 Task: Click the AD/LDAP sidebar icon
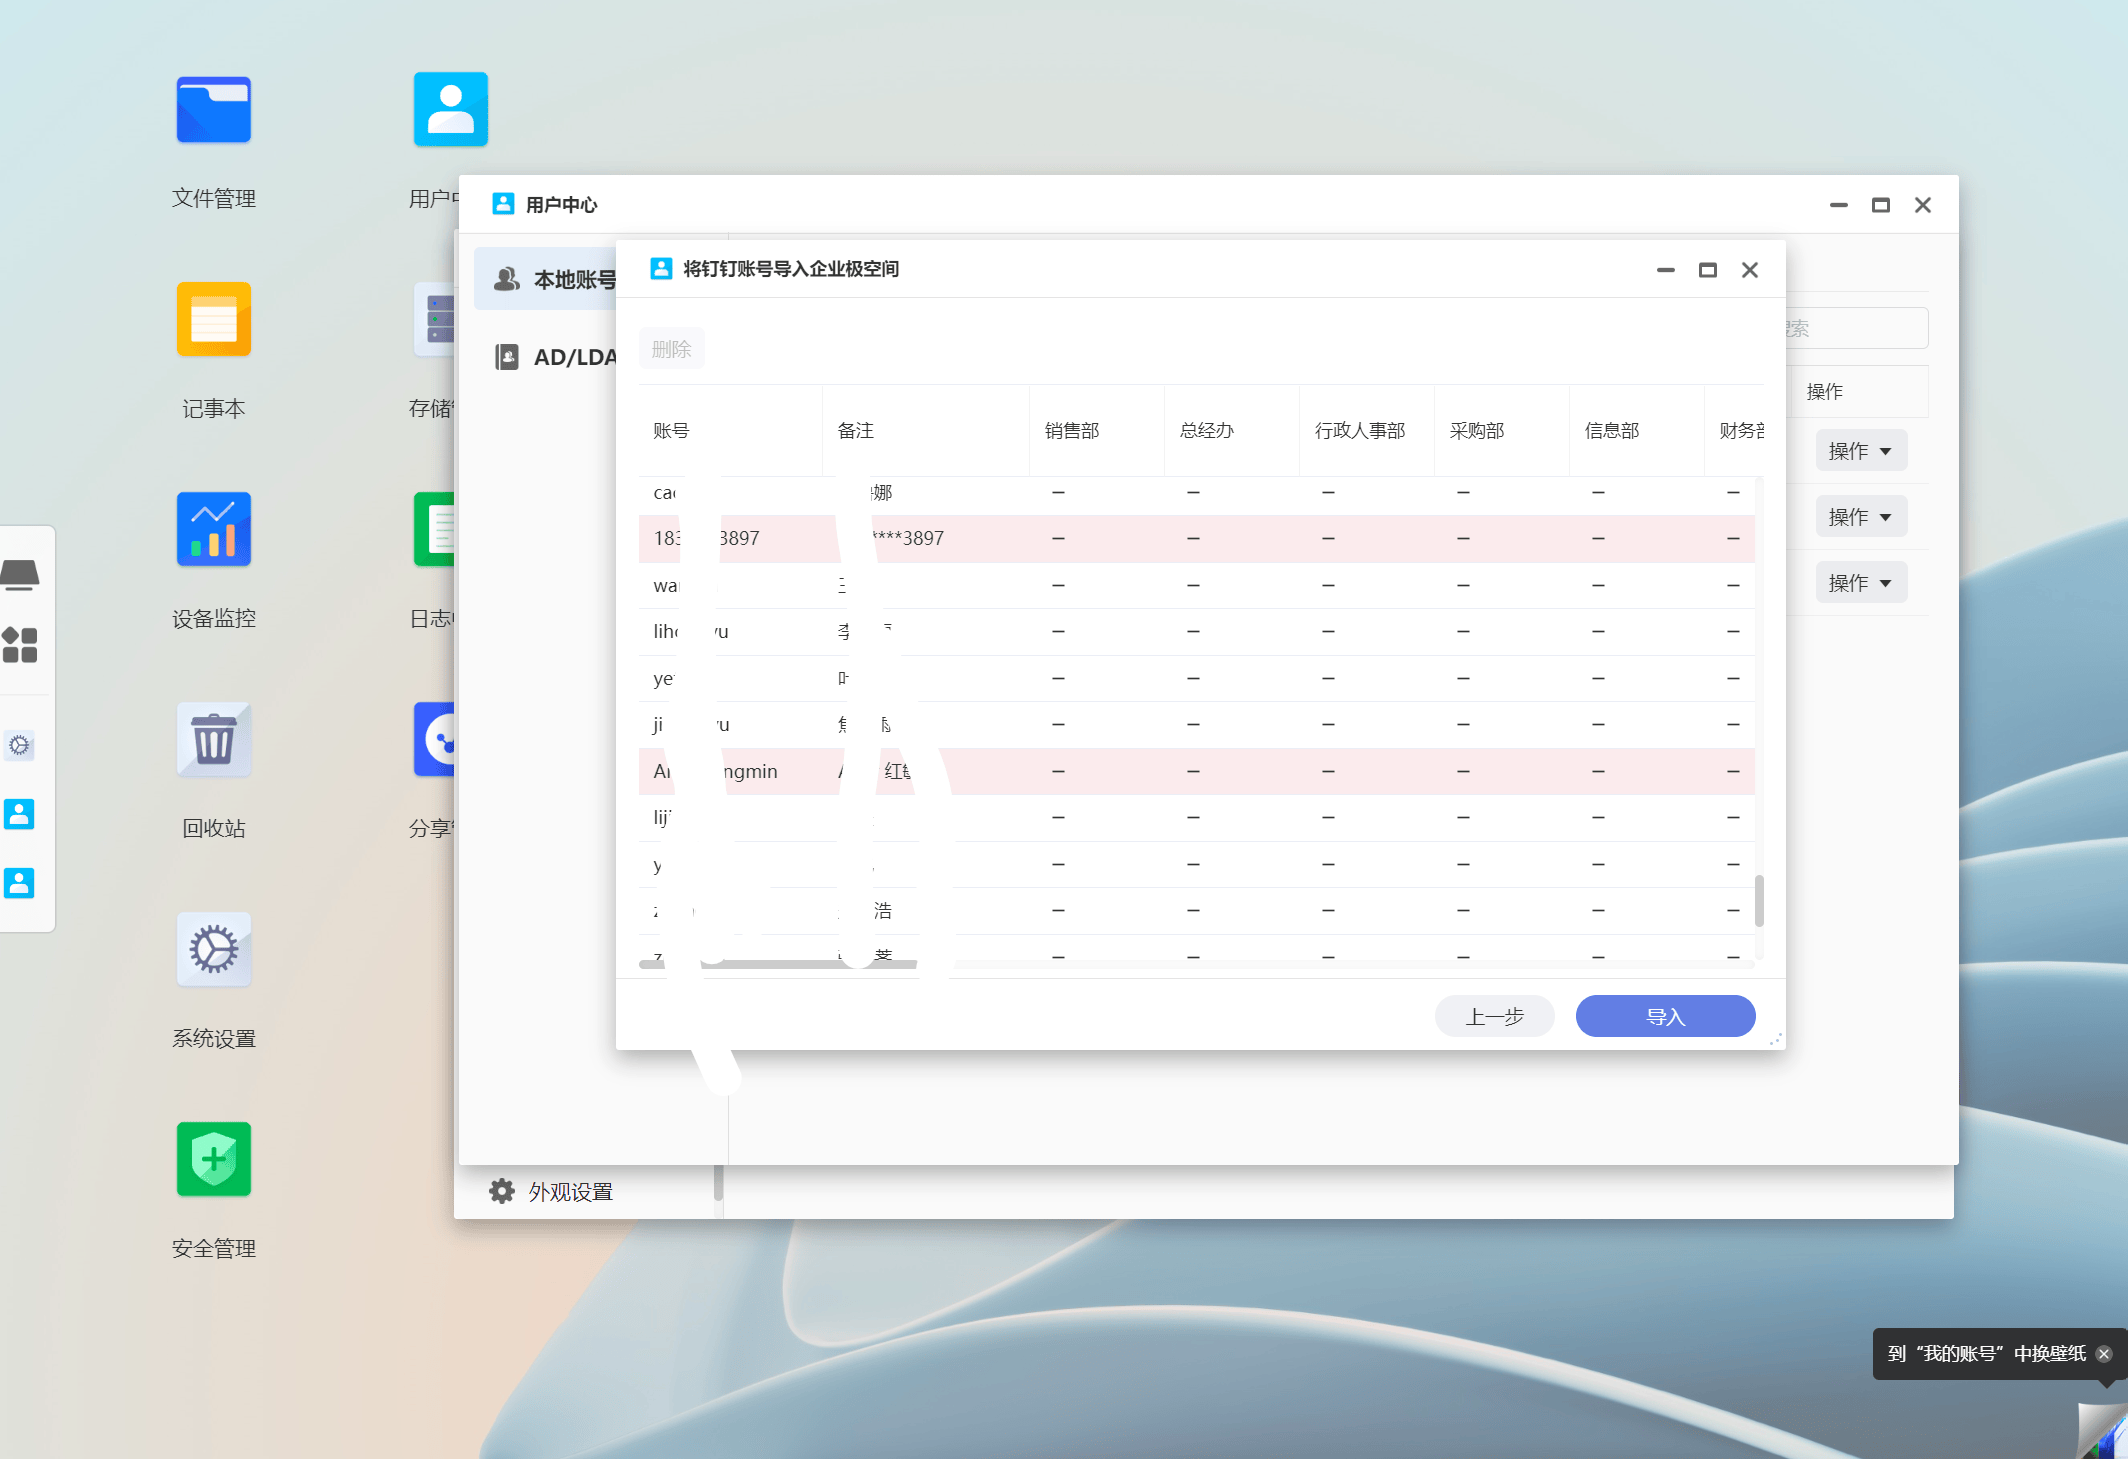click(x=507, y=357)
